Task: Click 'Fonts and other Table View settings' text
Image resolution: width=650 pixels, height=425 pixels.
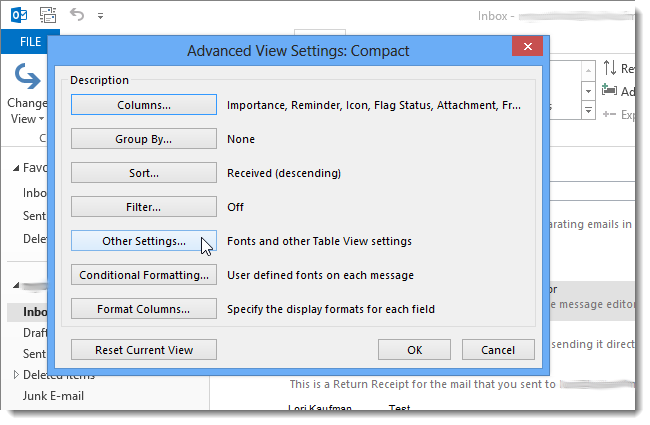Action: click(x=319, y=241)
